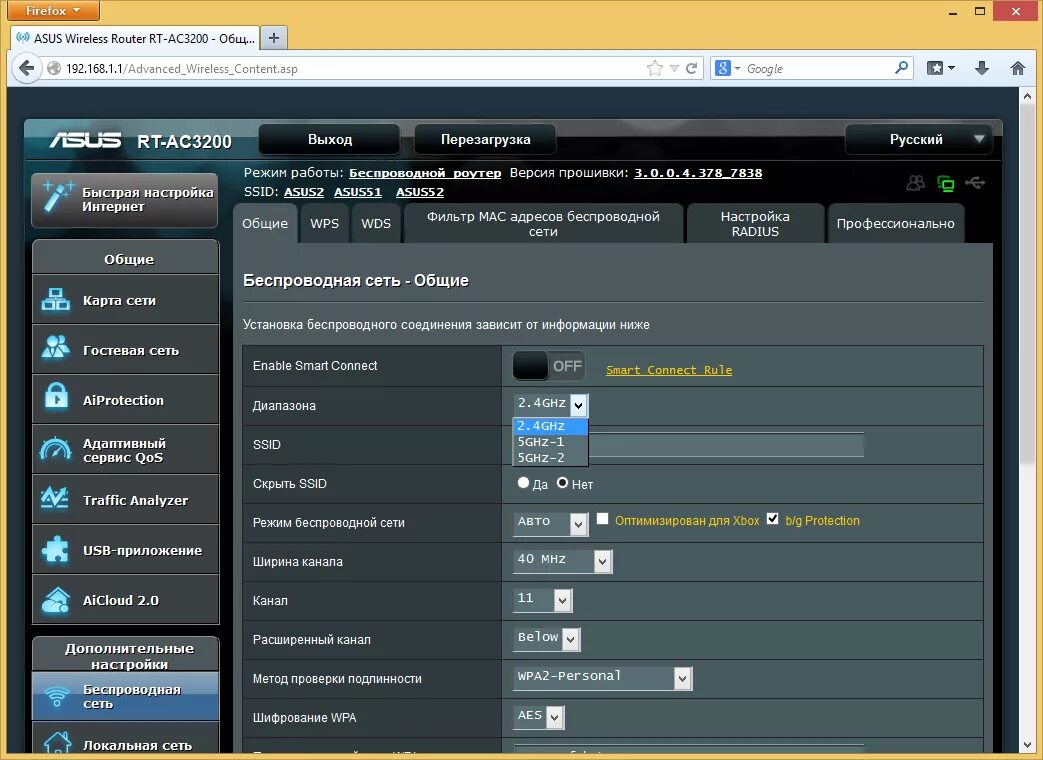Open Шифрование WPA AES dropdown
1043x760 pixels.
point(539,717)
